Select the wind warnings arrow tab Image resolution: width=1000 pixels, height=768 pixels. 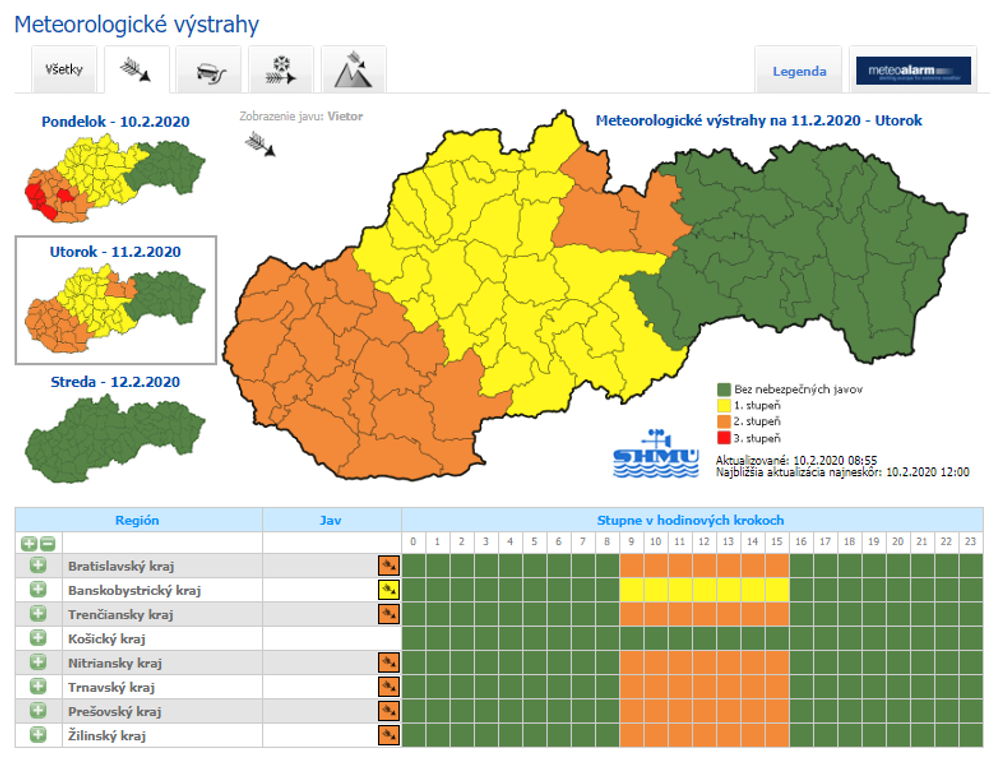(136, 70)
